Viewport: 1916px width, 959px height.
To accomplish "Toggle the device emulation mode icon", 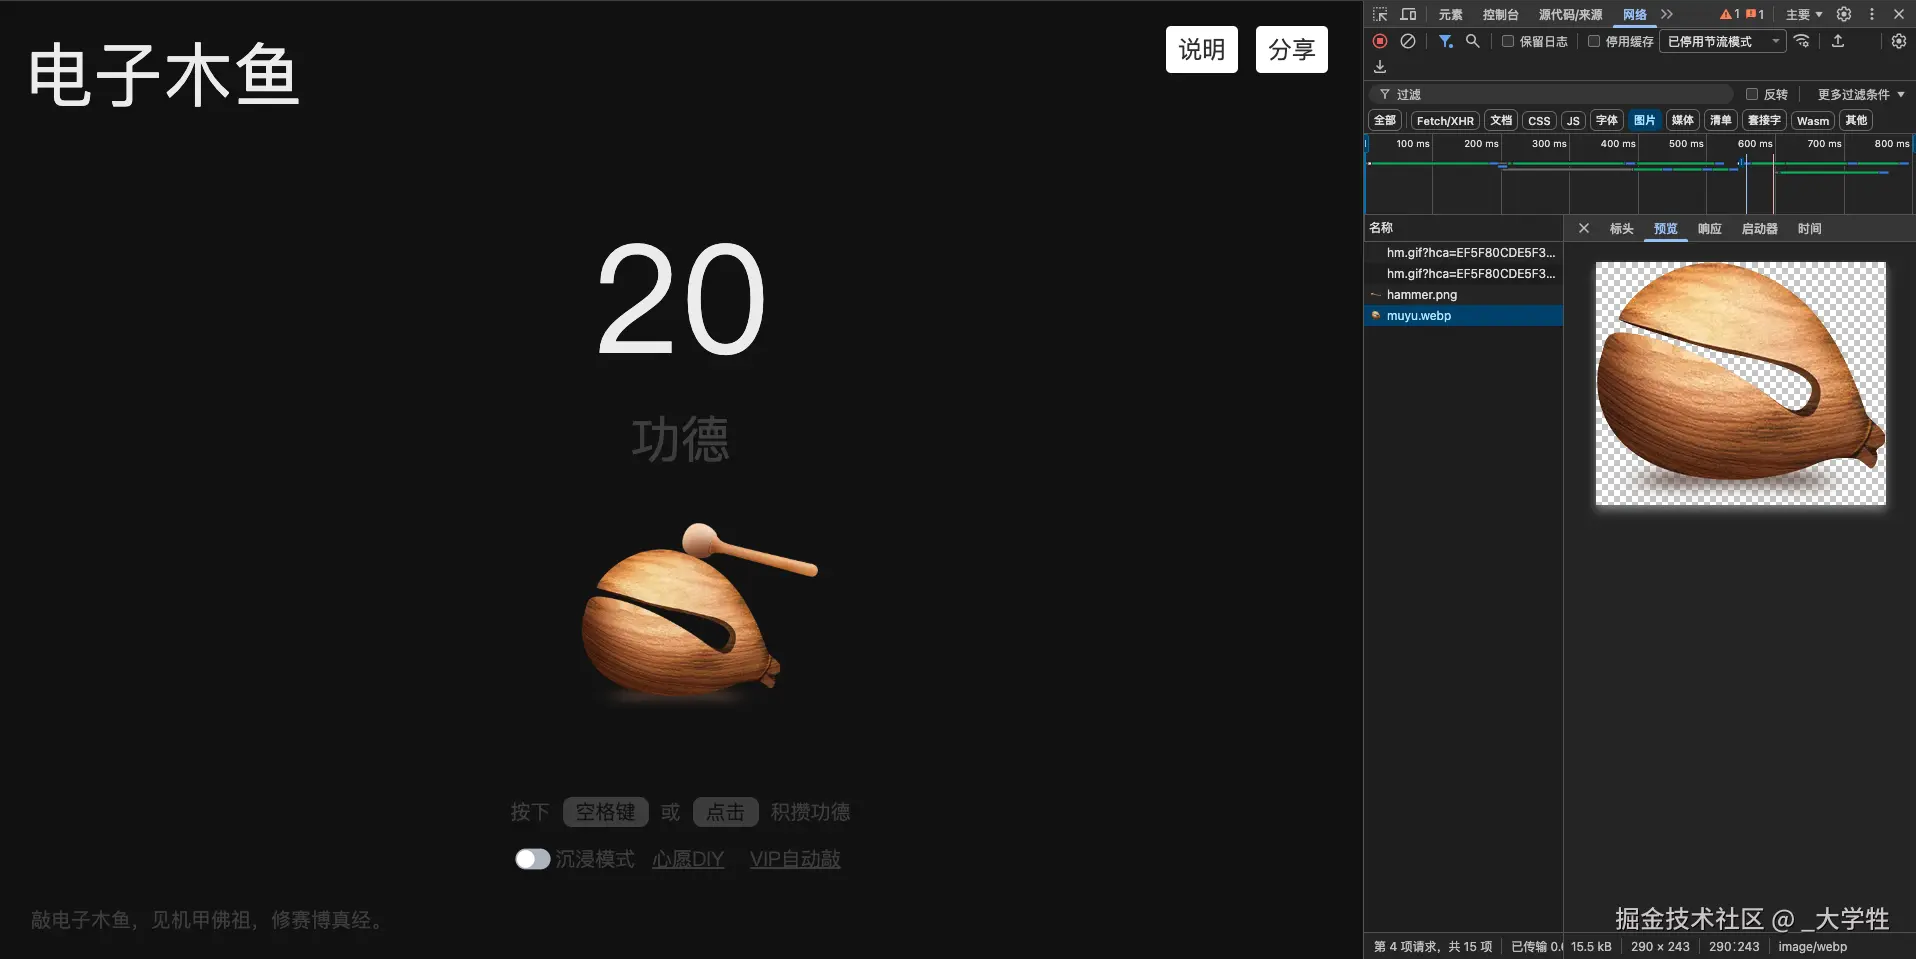I will click(x=1407, y=14).
